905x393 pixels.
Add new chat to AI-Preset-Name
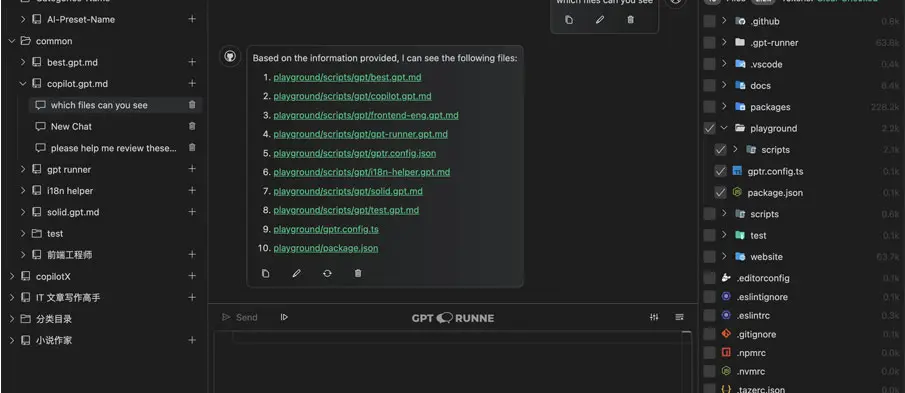192,19
